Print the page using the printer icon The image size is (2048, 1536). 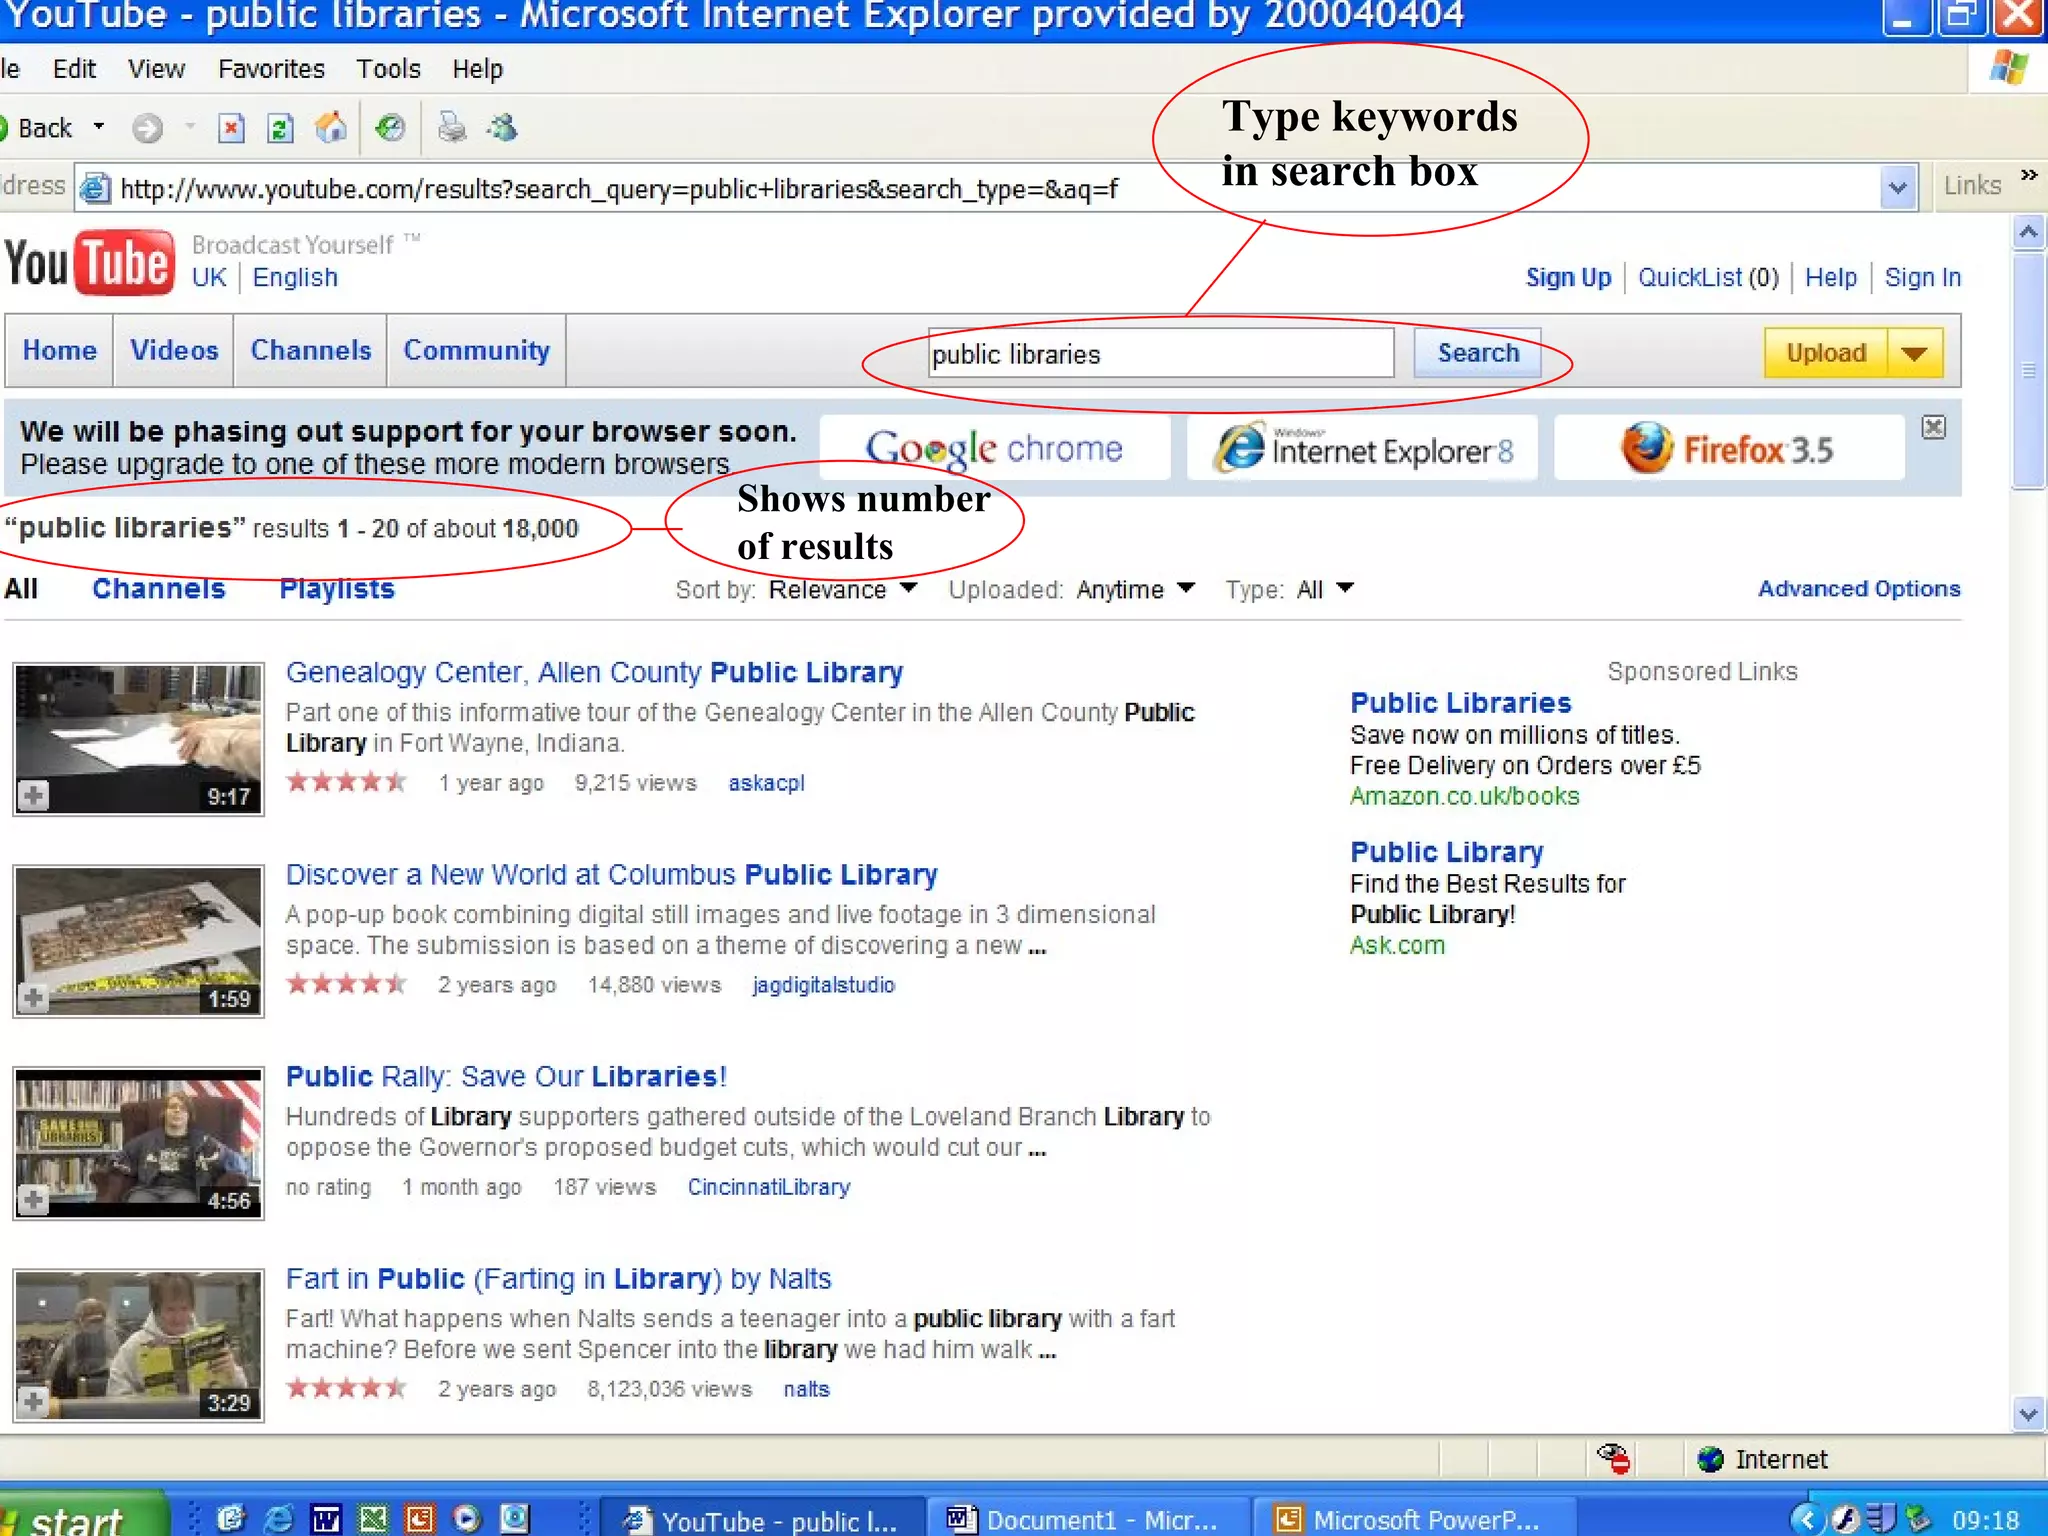tap(452, 127)
